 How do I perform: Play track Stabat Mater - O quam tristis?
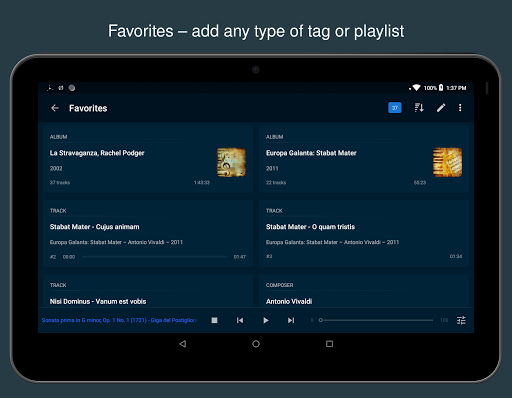click(x=364, y=233)
